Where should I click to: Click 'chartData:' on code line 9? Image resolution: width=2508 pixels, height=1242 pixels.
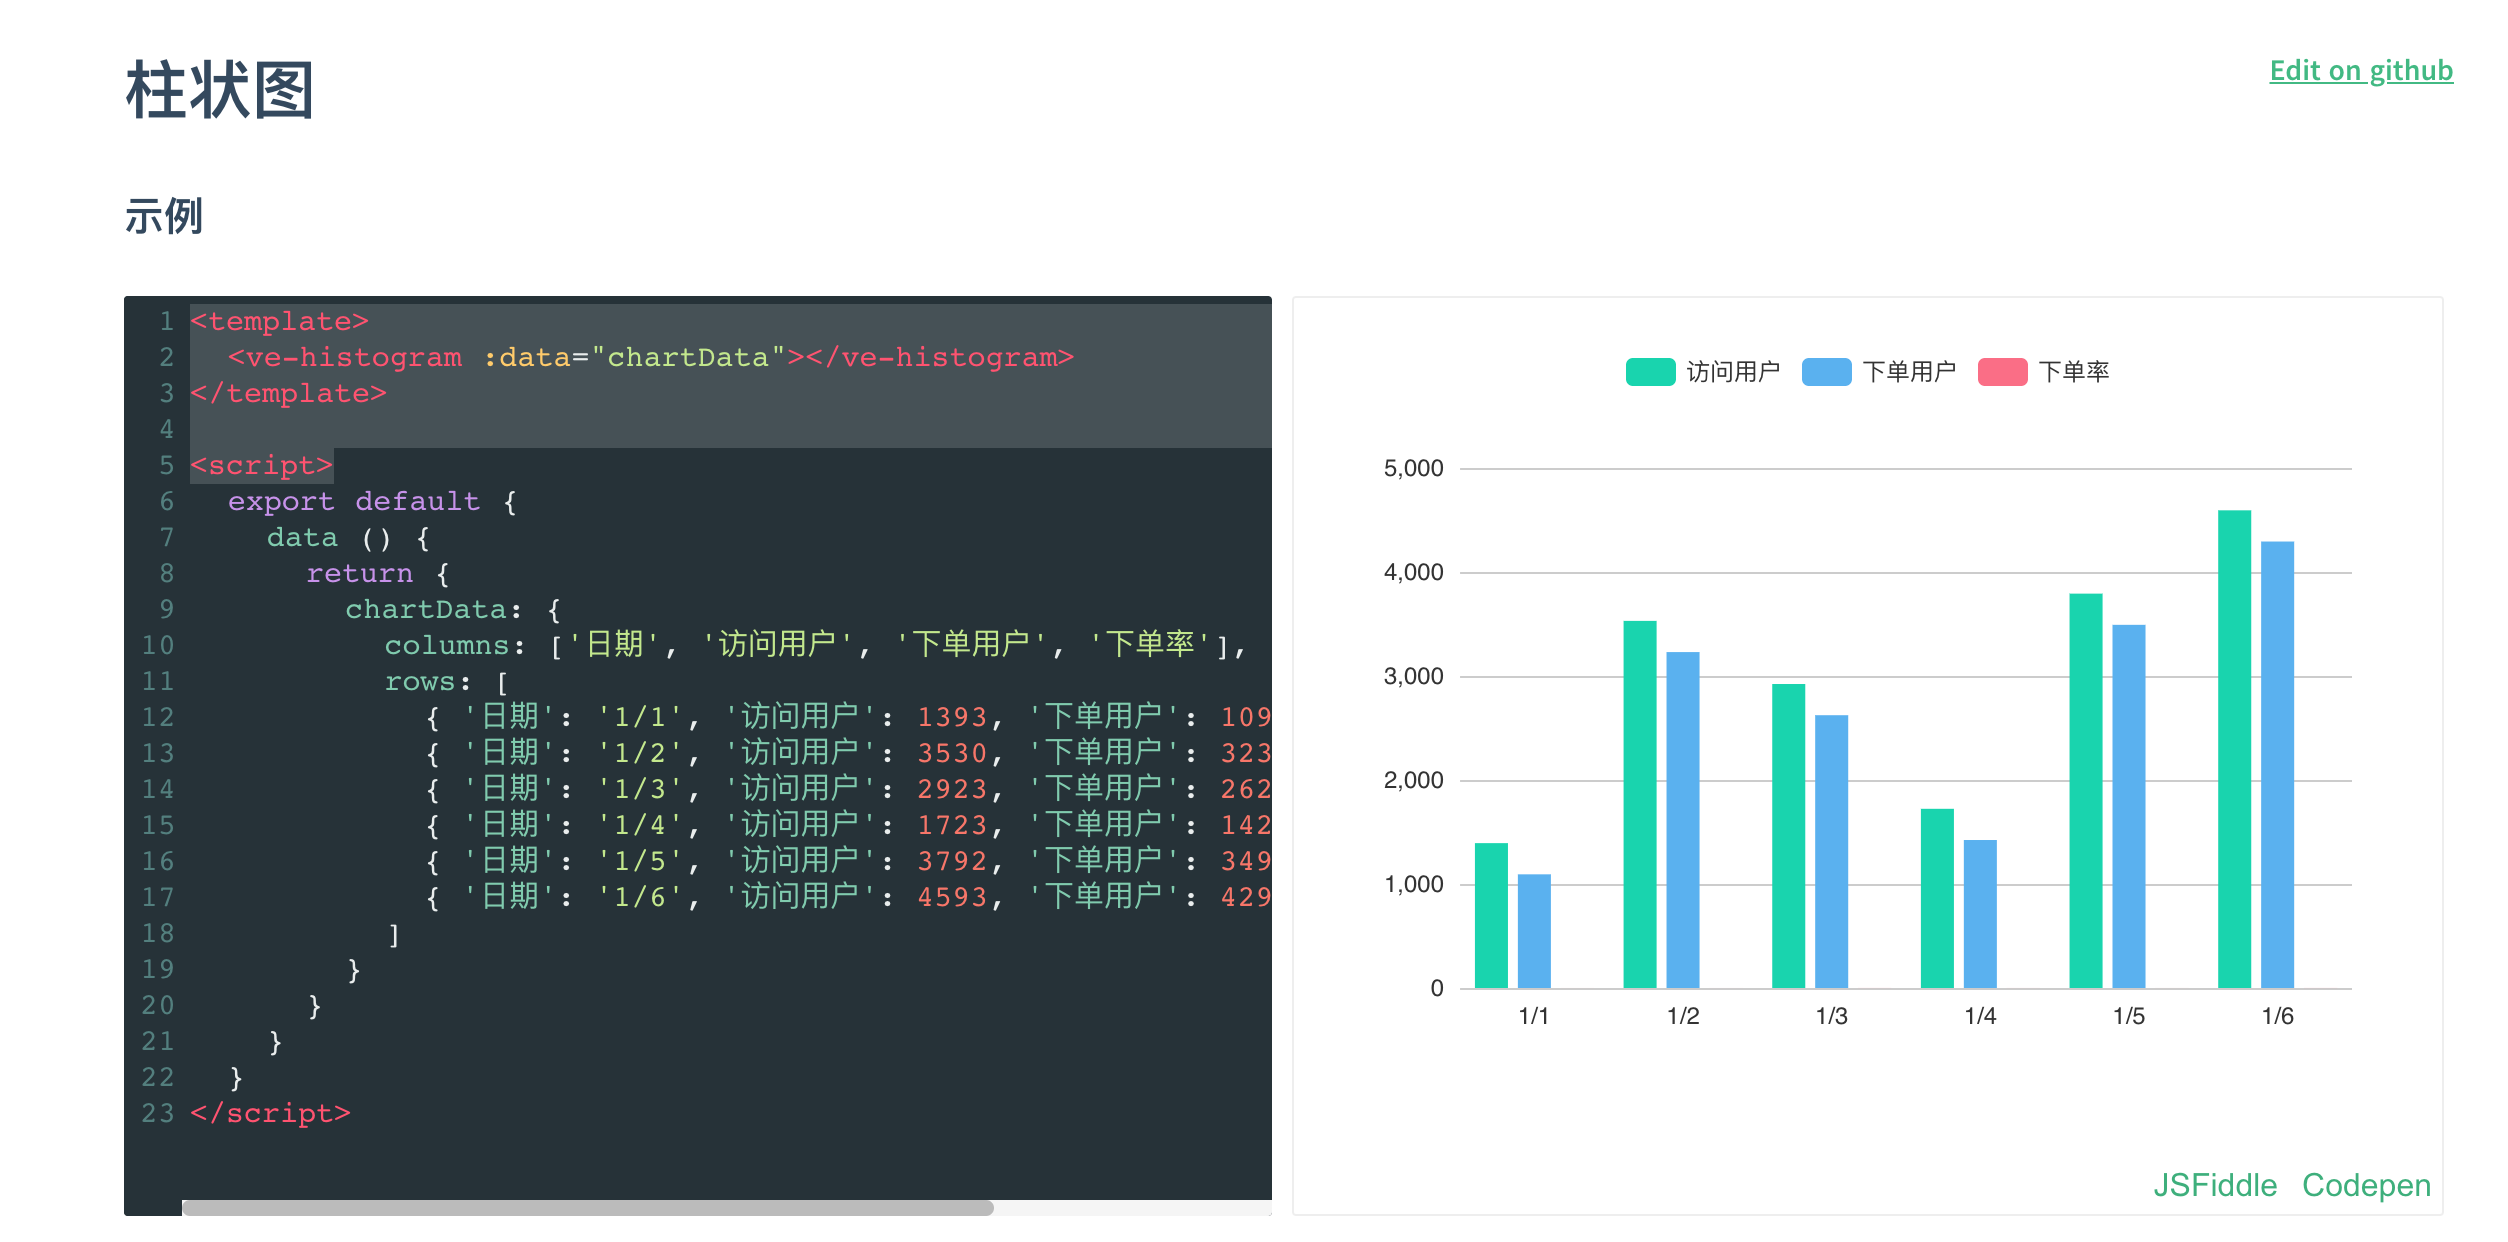point(433,609)
